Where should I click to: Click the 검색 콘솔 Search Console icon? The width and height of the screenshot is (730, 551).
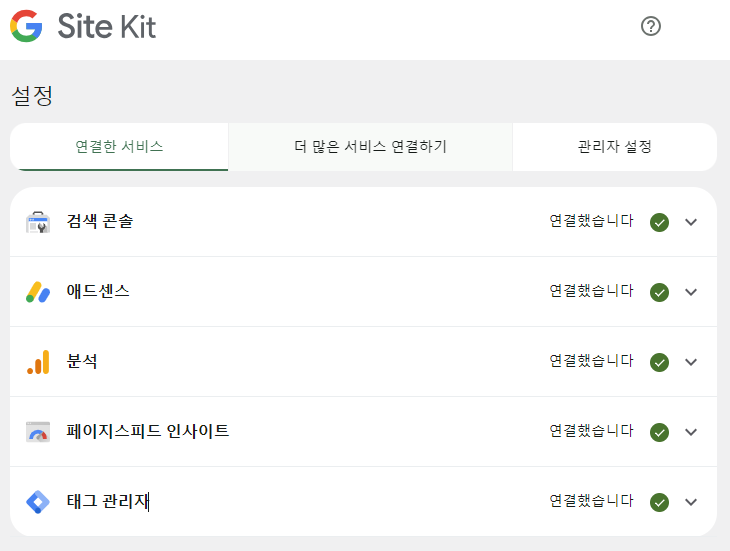click(x=38, y=222)
